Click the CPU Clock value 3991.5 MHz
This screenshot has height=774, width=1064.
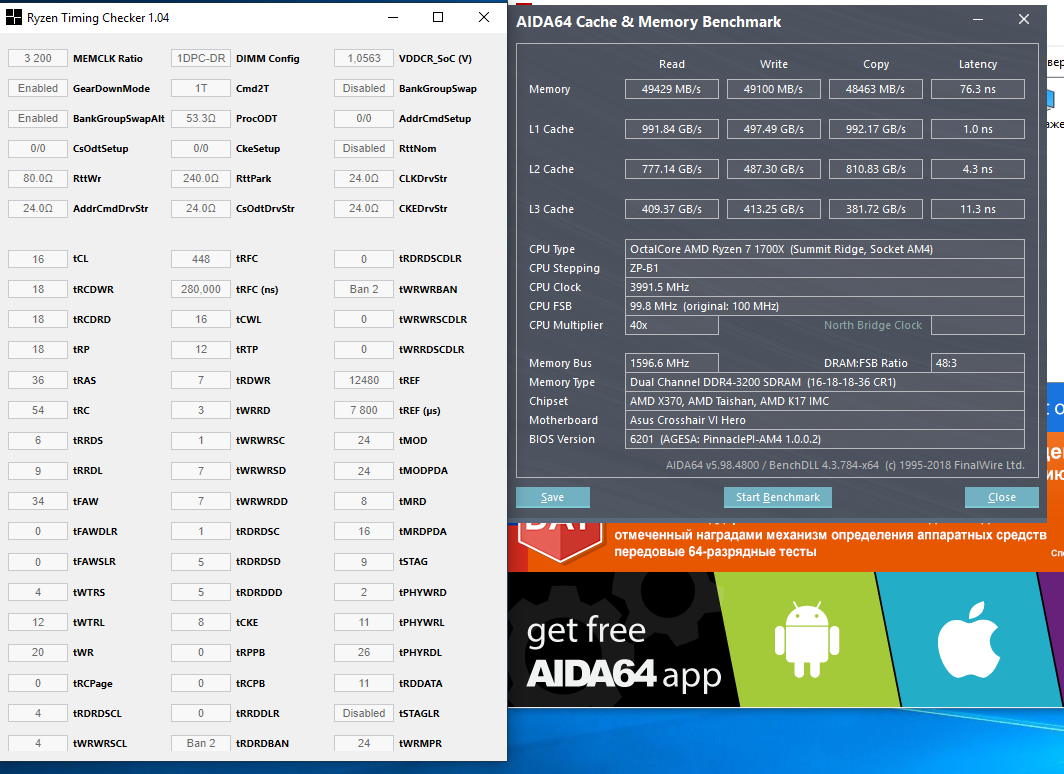pos(824,287)
